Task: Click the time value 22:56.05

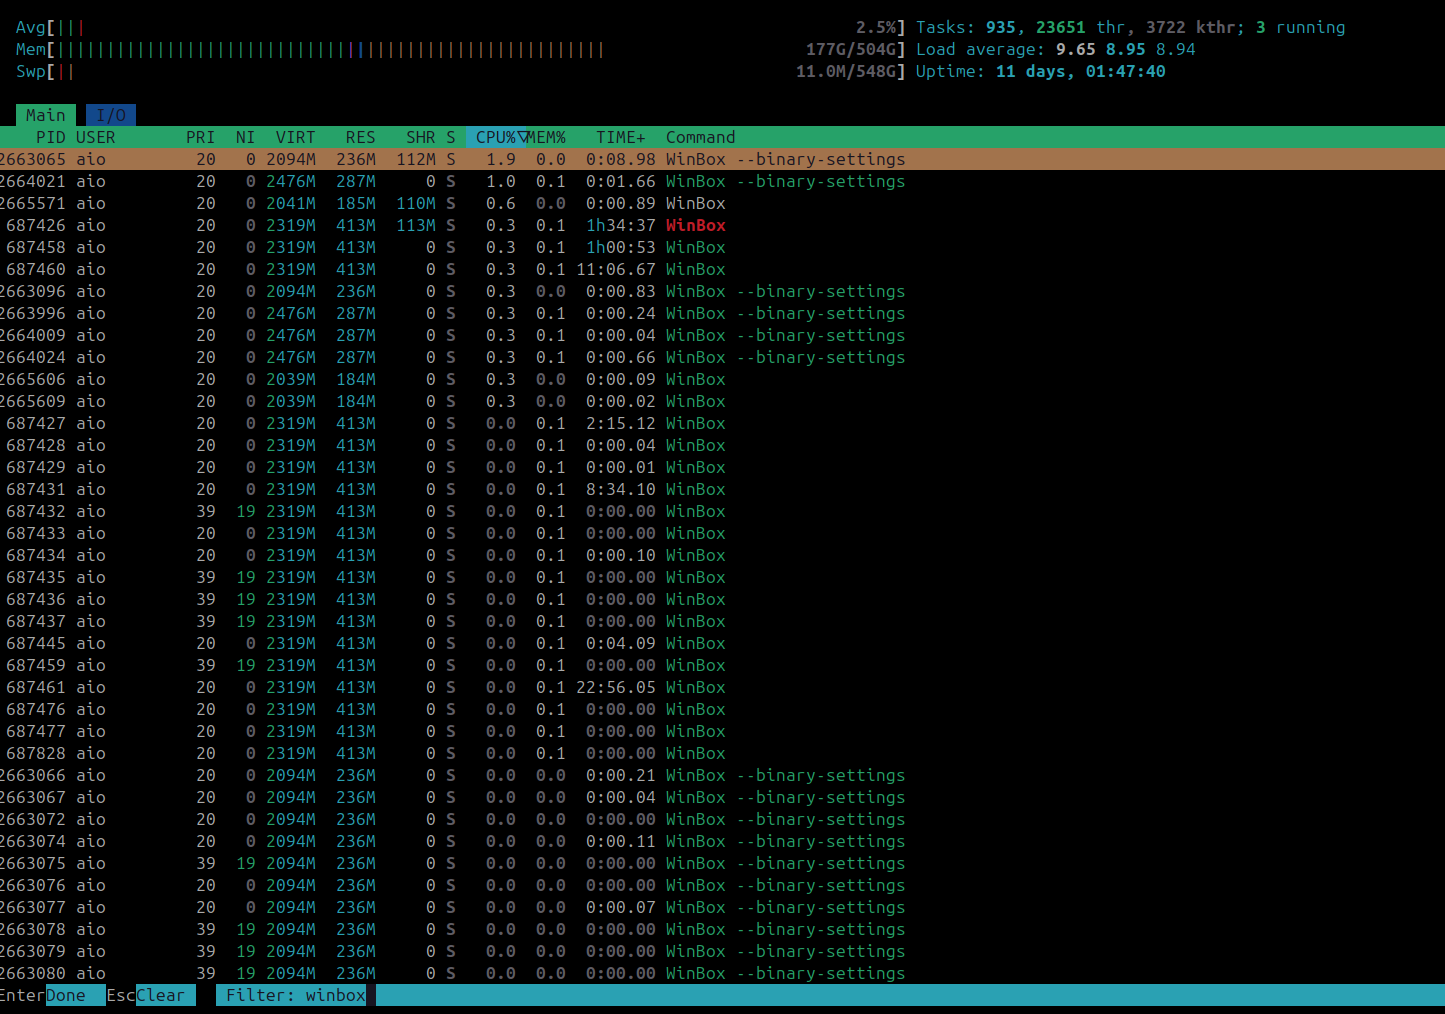Action: 616,687
